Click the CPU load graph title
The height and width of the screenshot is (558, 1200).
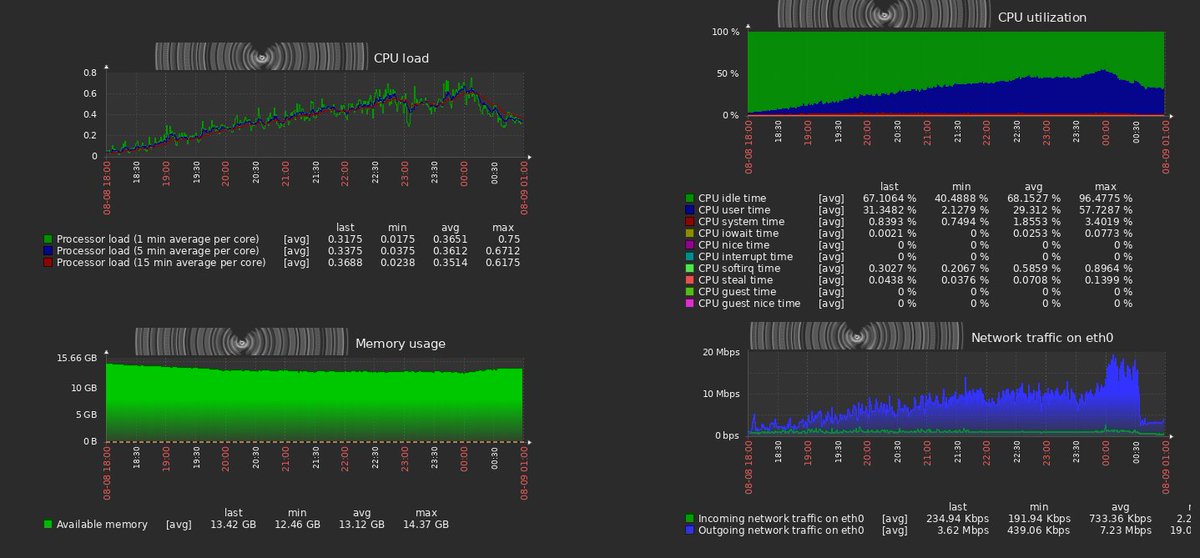401,58
